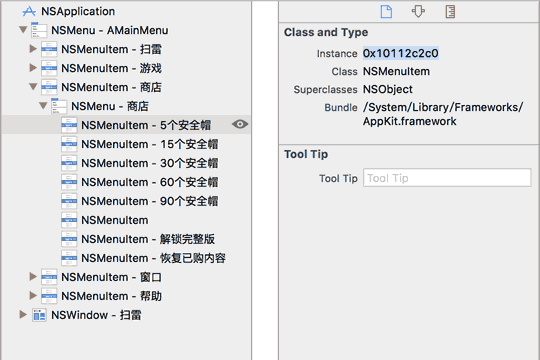
Task: Click the Class and Type header
Action: [x=326, y=32]
